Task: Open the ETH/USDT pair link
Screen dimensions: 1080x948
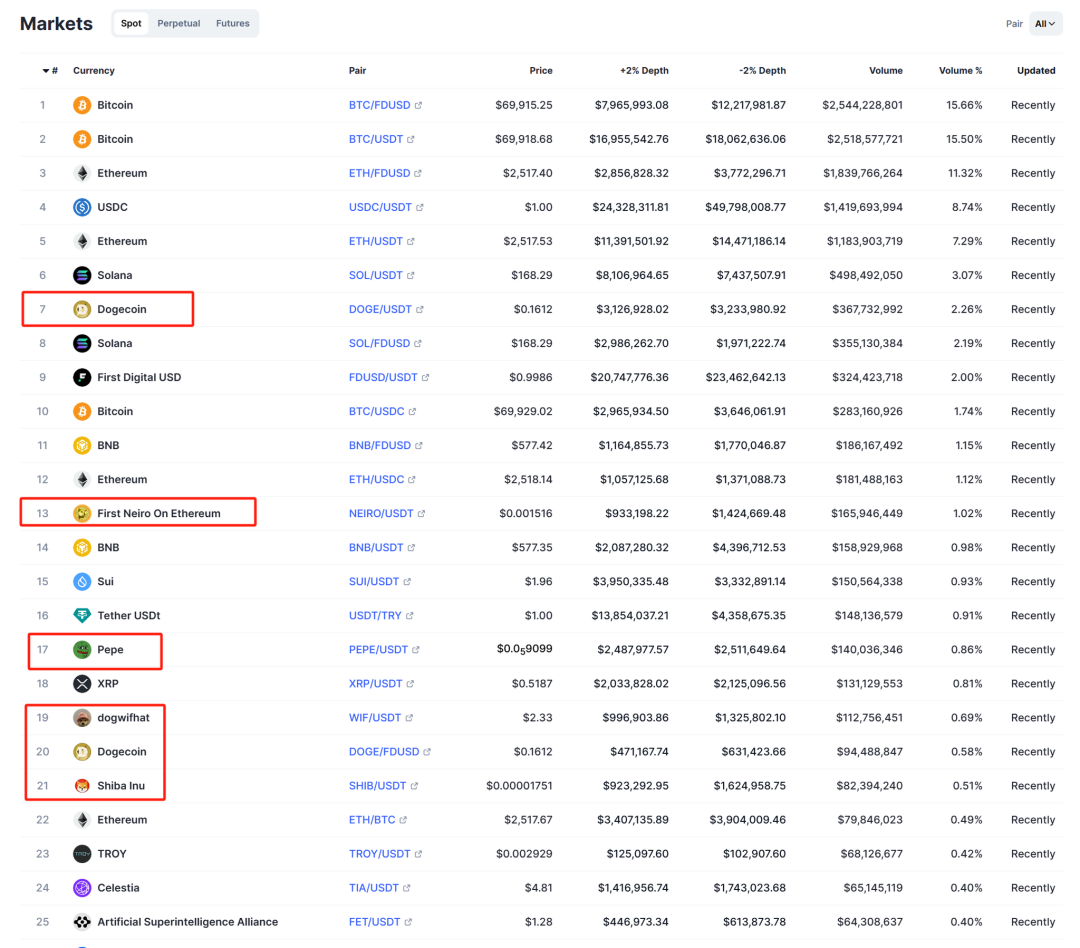Action: pos(377,241)
